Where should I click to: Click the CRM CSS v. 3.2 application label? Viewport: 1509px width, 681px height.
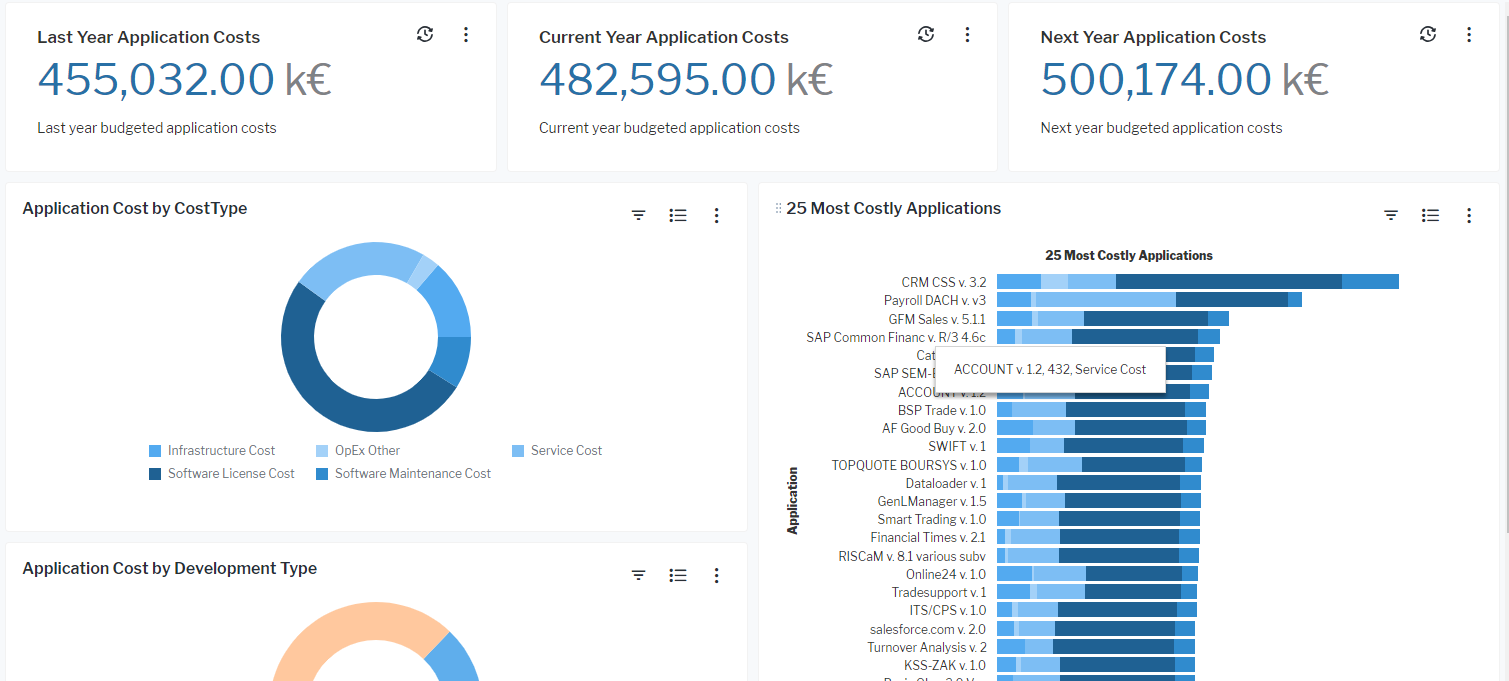(943, 283)
